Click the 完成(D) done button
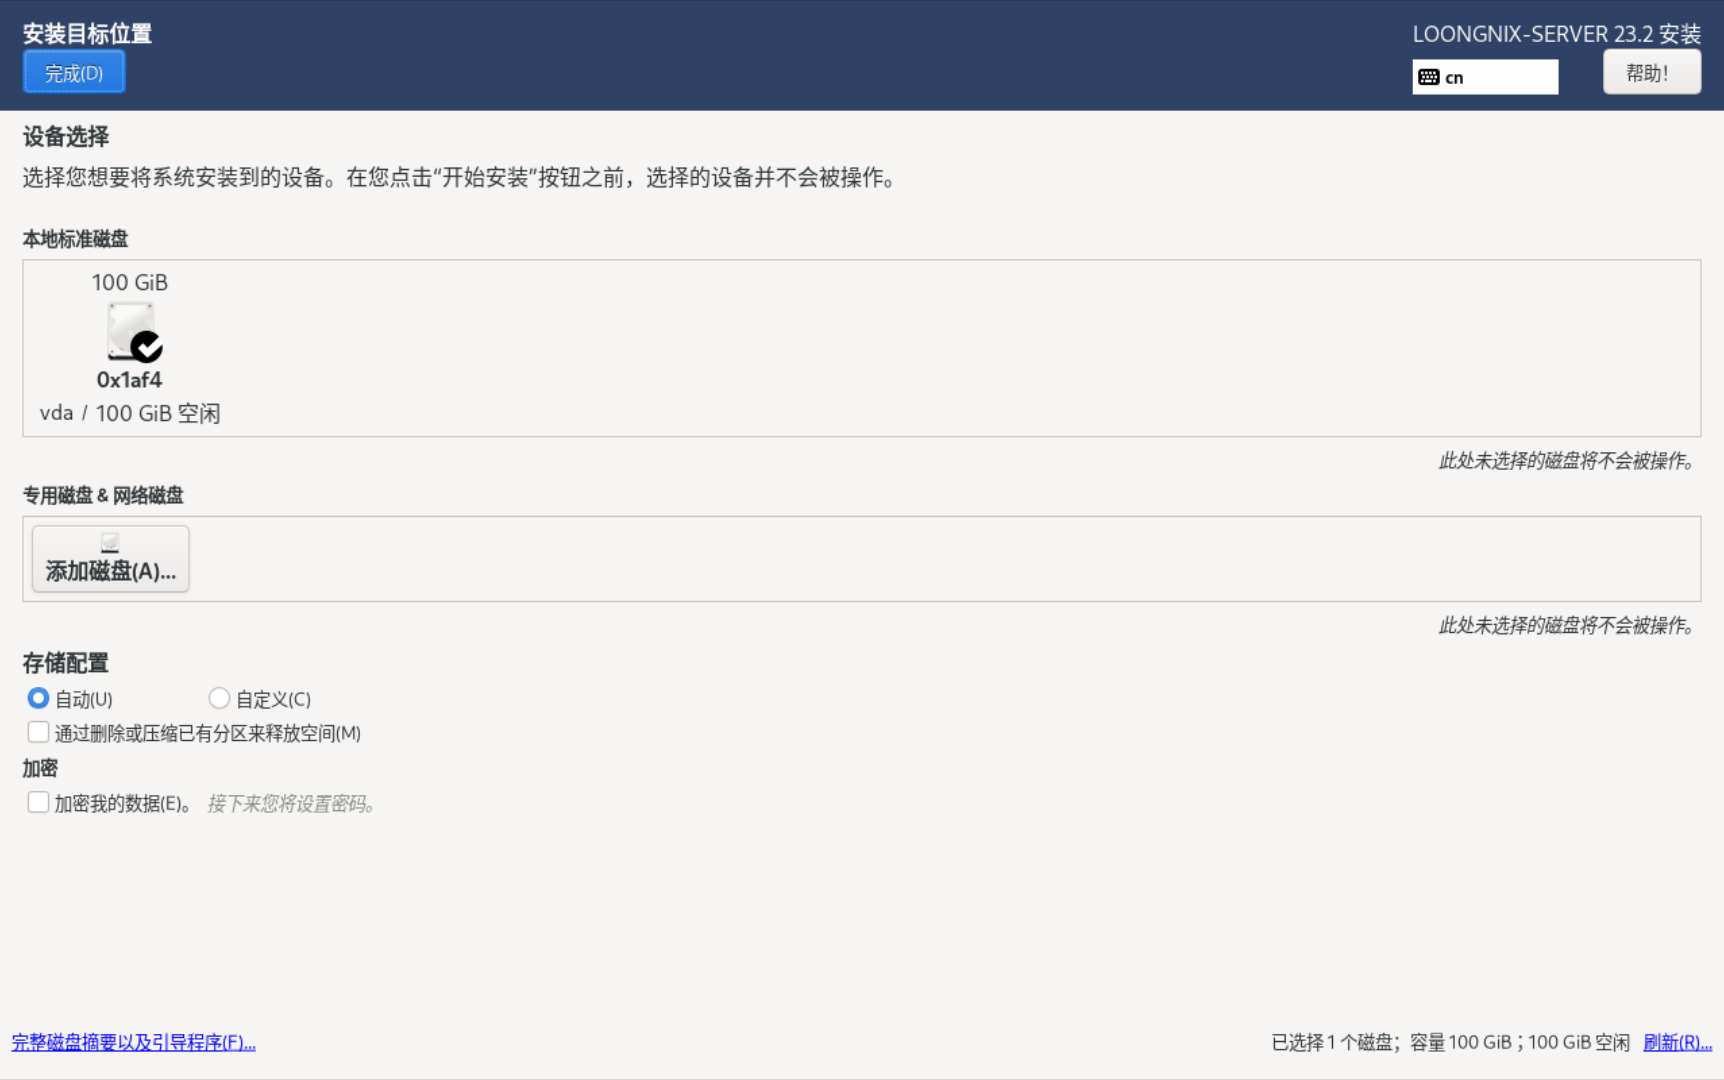 pos(74,73)
